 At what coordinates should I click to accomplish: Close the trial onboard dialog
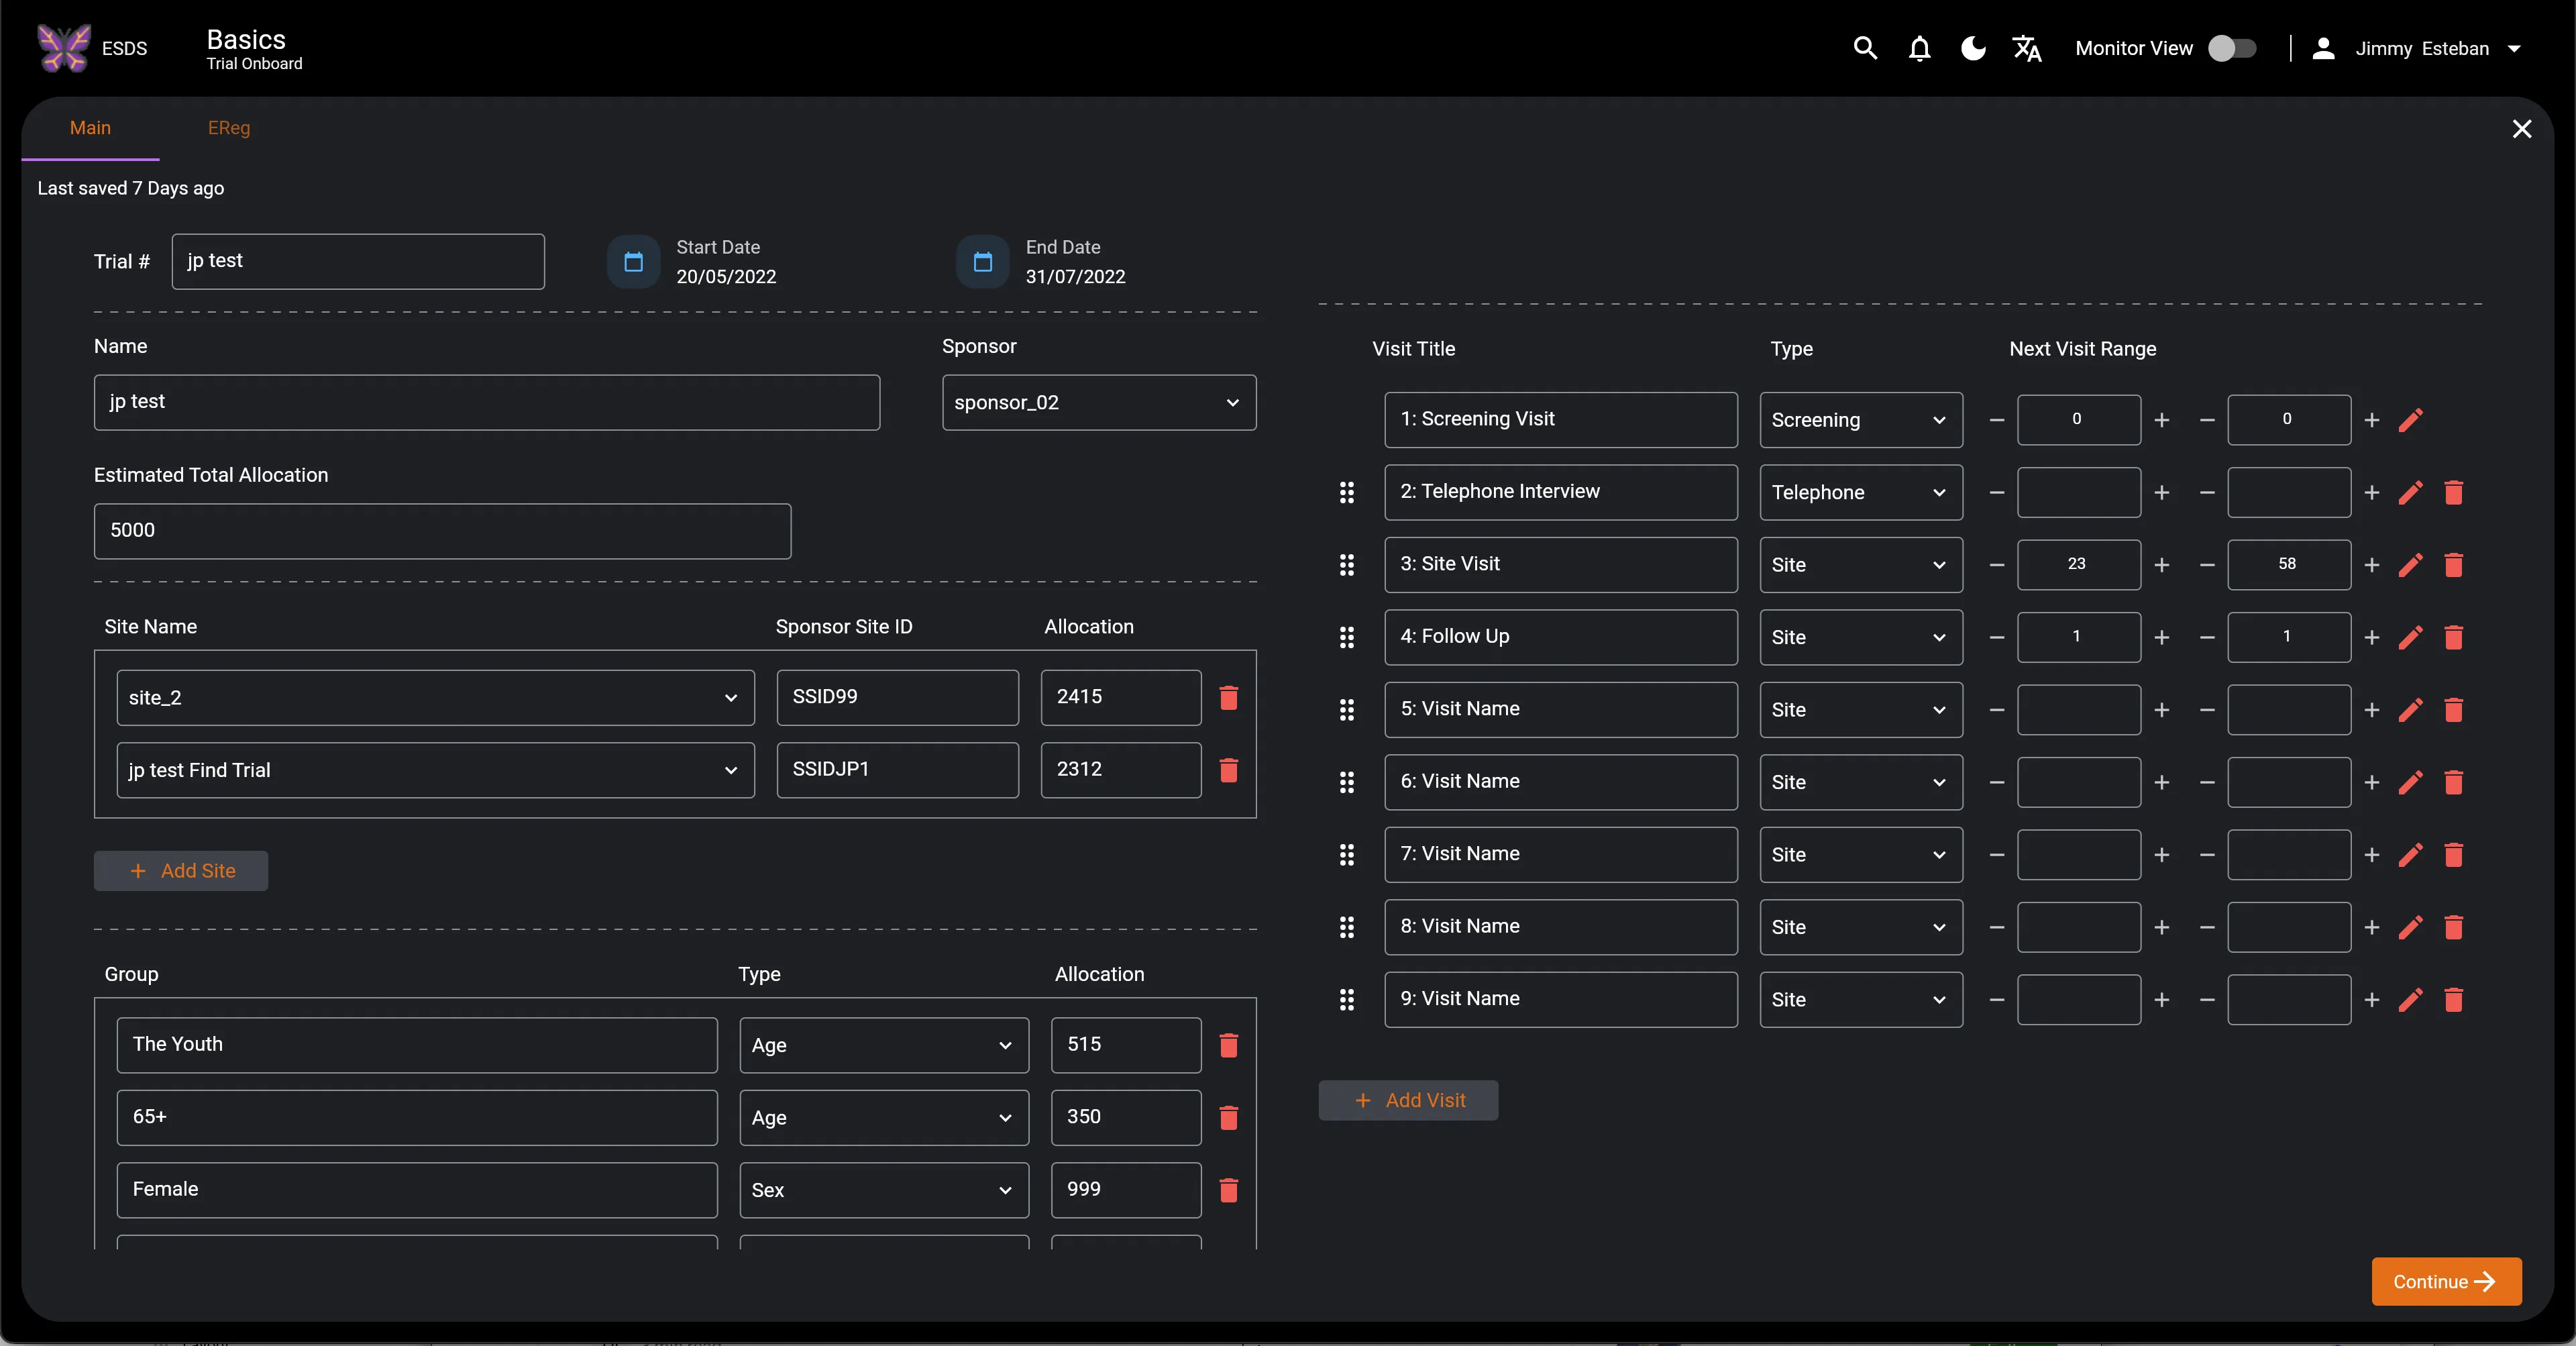click(x=2522, y=129)
